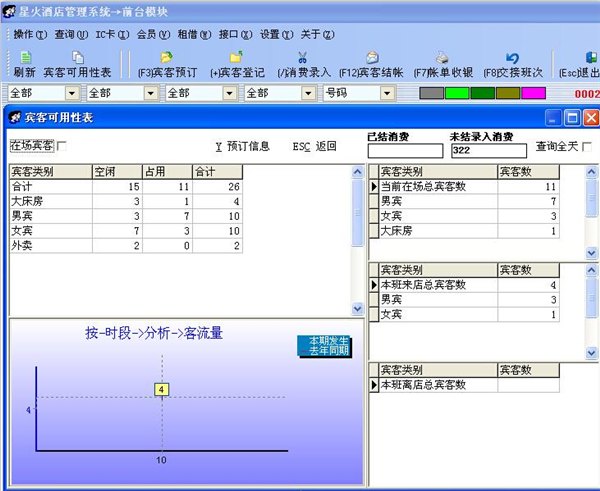Click the (/)消费录入 scissors icon
The width and height of the screenshot is (600, 491).
(x=303, y=58)
